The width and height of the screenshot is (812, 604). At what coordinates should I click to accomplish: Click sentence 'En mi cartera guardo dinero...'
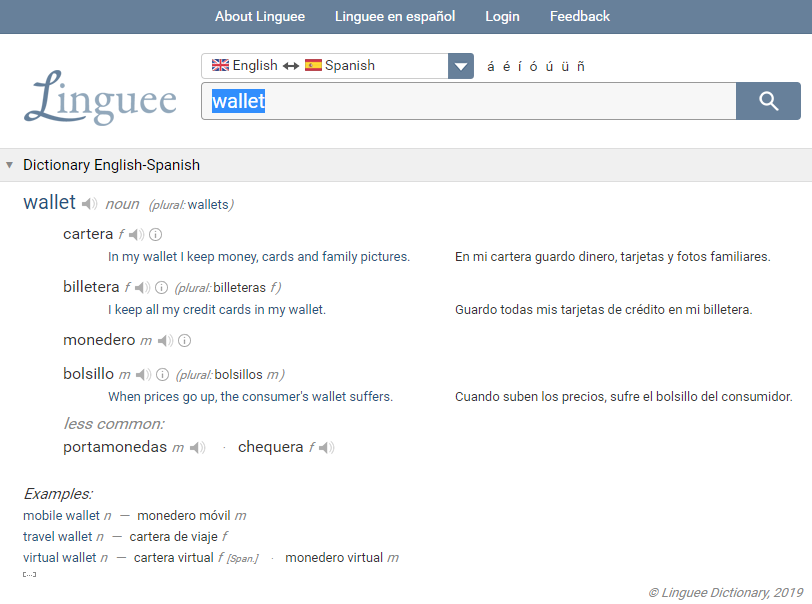(613, 257)
